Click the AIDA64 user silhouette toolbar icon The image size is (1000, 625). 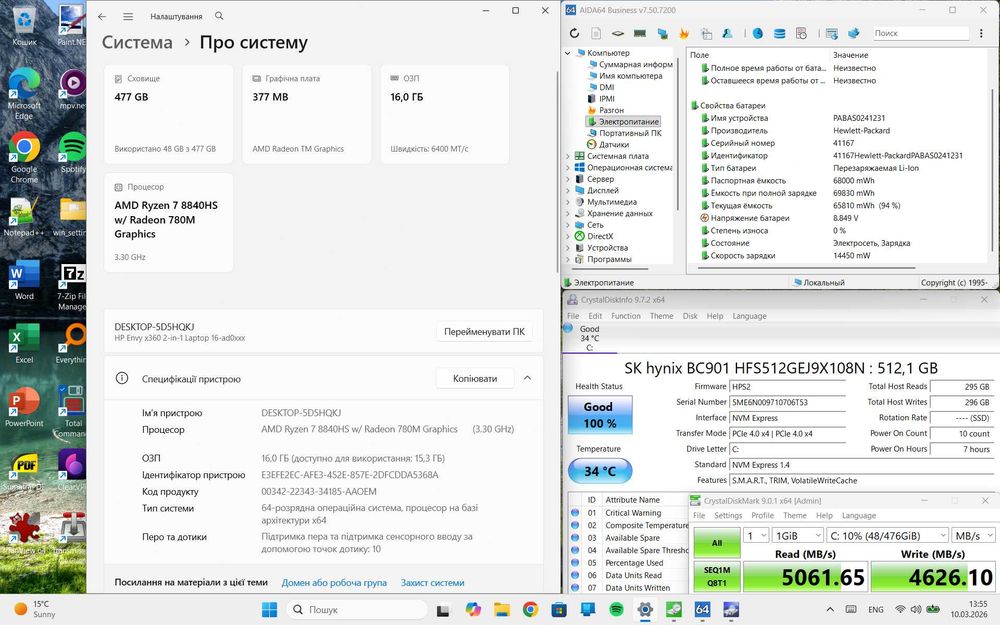coord(727,33)
